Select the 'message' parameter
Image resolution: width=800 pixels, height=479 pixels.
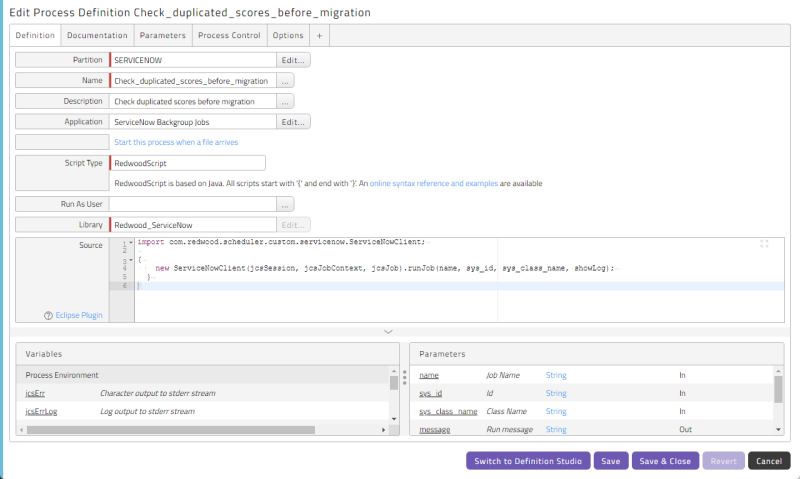[x=435, y=430]
